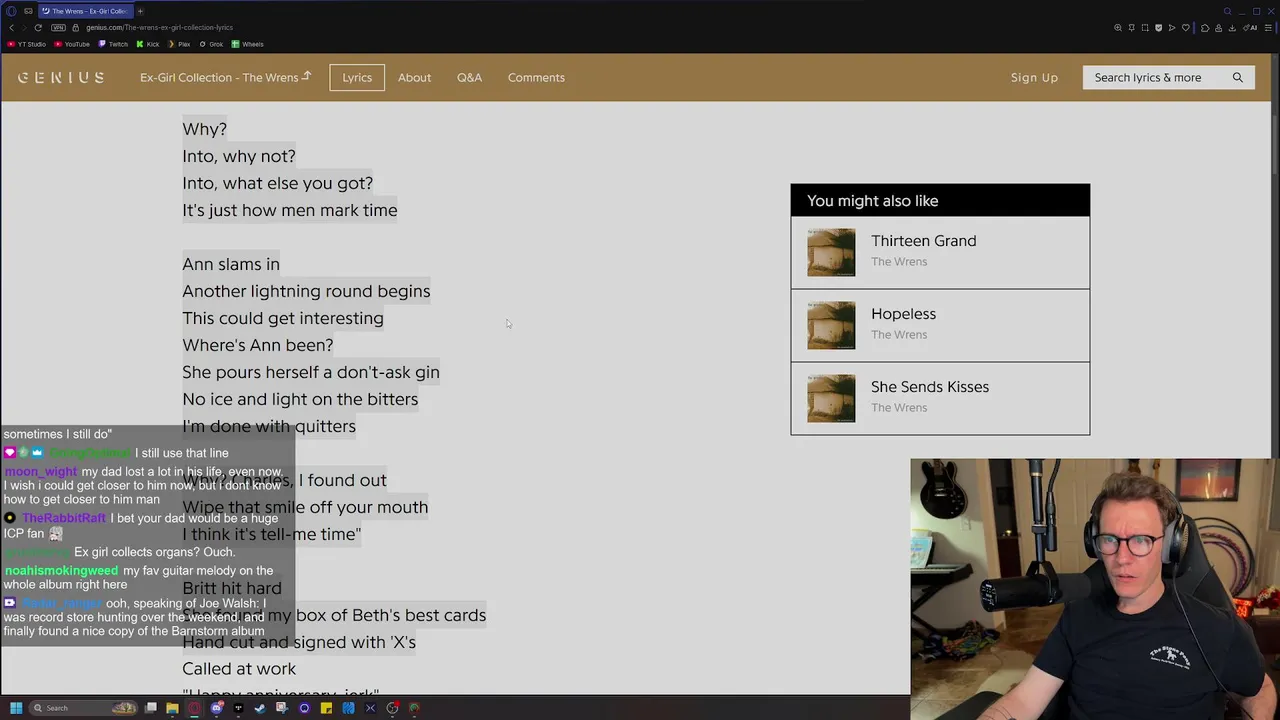Click the search magnifier in Genius header

[1238, 77]
